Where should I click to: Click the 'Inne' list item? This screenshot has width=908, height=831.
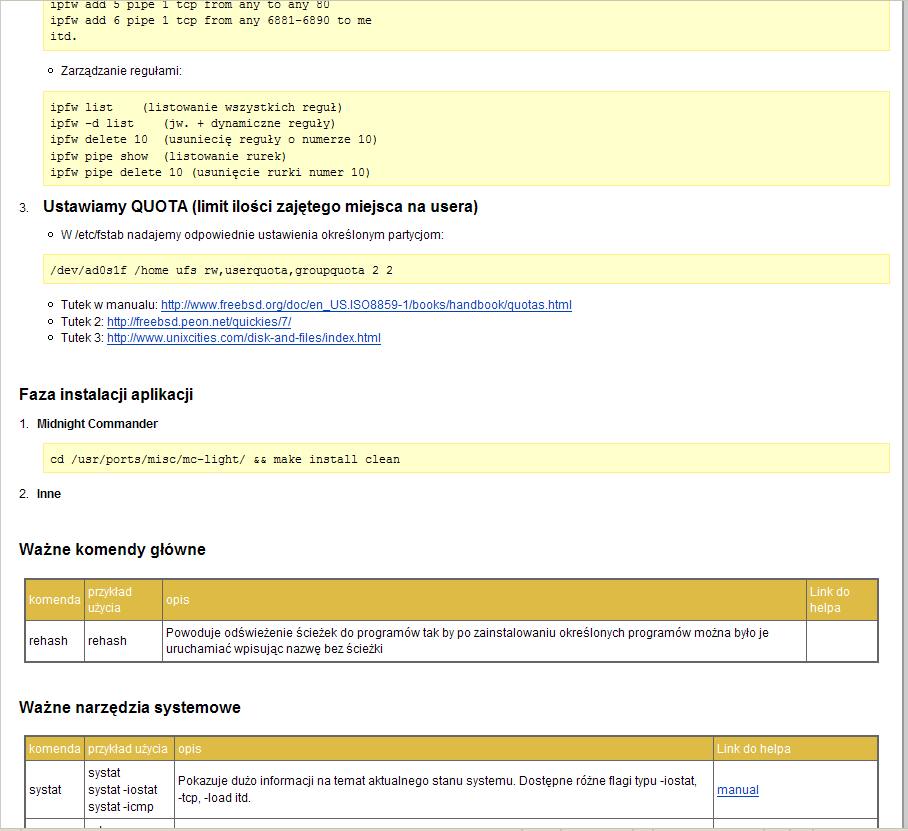coord(49,494)
